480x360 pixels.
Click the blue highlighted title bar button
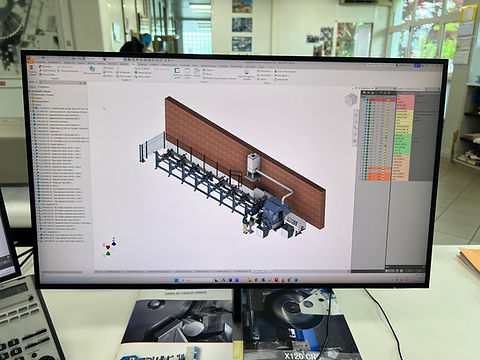click(417, 66)
